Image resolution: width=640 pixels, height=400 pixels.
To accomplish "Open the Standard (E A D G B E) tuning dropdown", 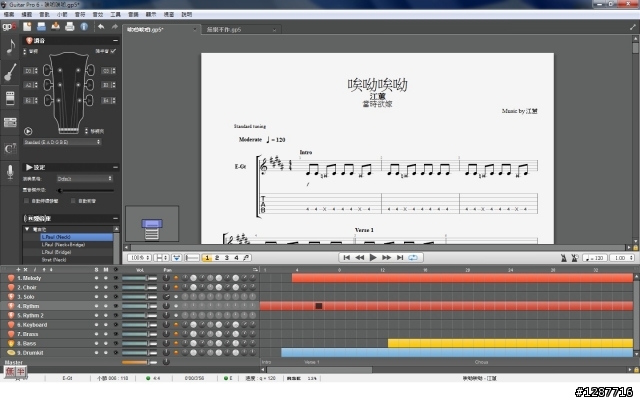I will pos(62,142).
